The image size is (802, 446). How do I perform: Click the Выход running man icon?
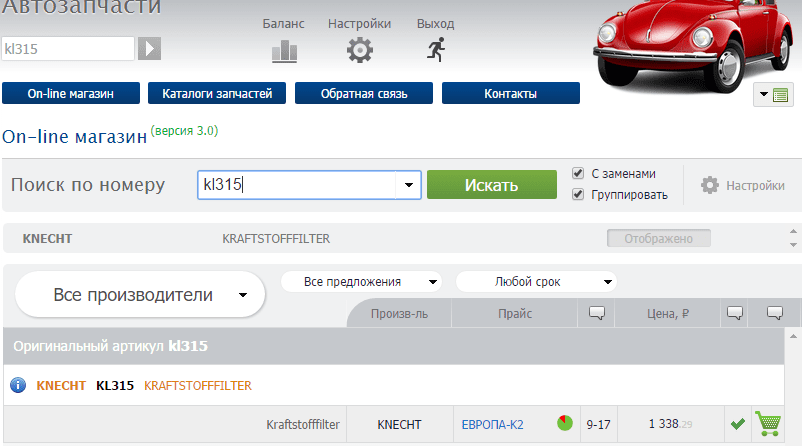click(x=435, y=49)
